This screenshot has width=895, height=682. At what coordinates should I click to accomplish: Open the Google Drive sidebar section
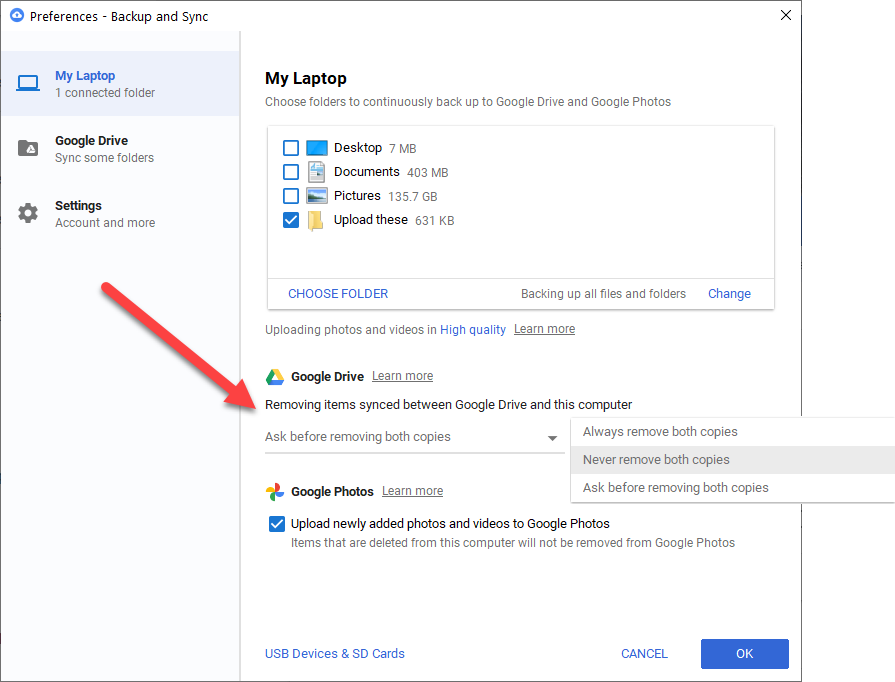[120, 148]
